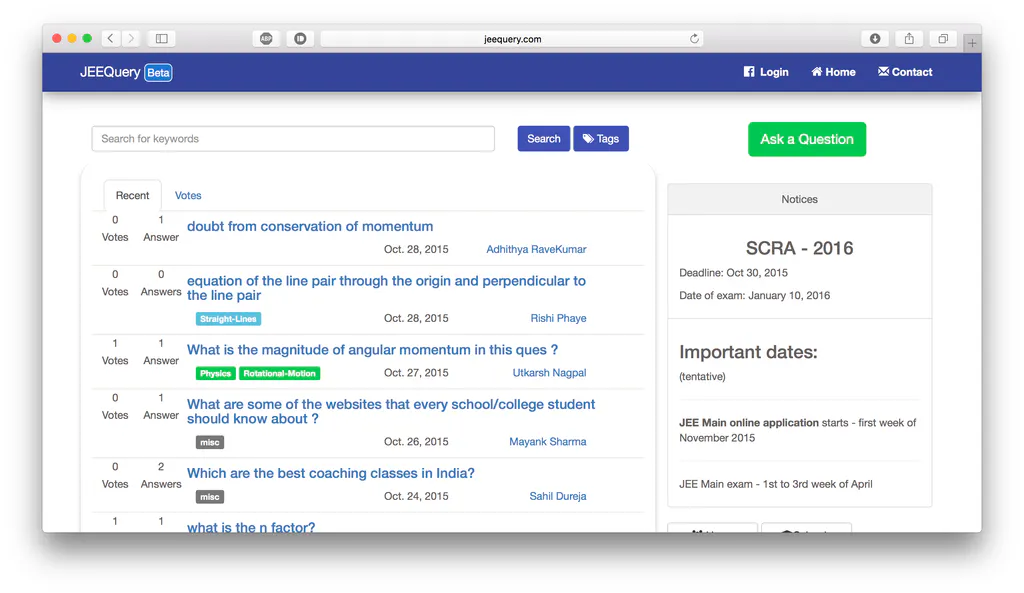Show all tabs icon in Safari
Viewport: 1024px width, 593px height.
coord(943,39)
